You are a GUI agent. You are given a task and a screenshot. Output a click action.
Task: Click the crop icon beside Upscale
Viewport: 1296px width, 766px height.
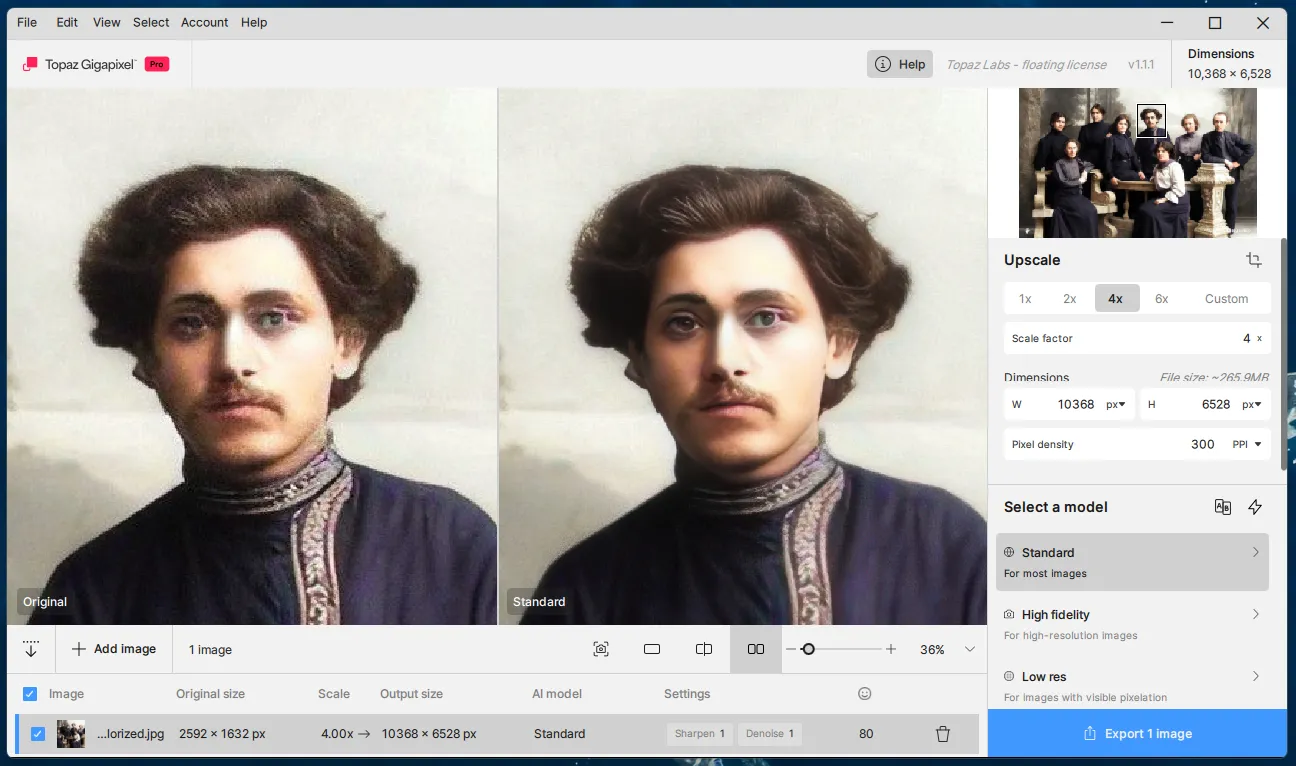pyautogui.click(x=1253, y=260)
